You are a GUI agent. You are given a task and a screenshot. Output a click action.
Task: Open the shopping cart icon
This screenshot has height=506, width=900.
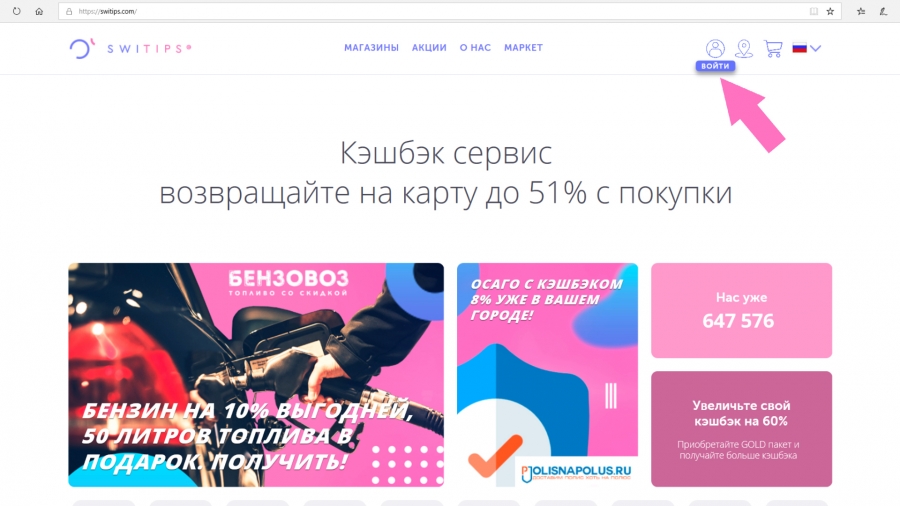pos(773,48)
